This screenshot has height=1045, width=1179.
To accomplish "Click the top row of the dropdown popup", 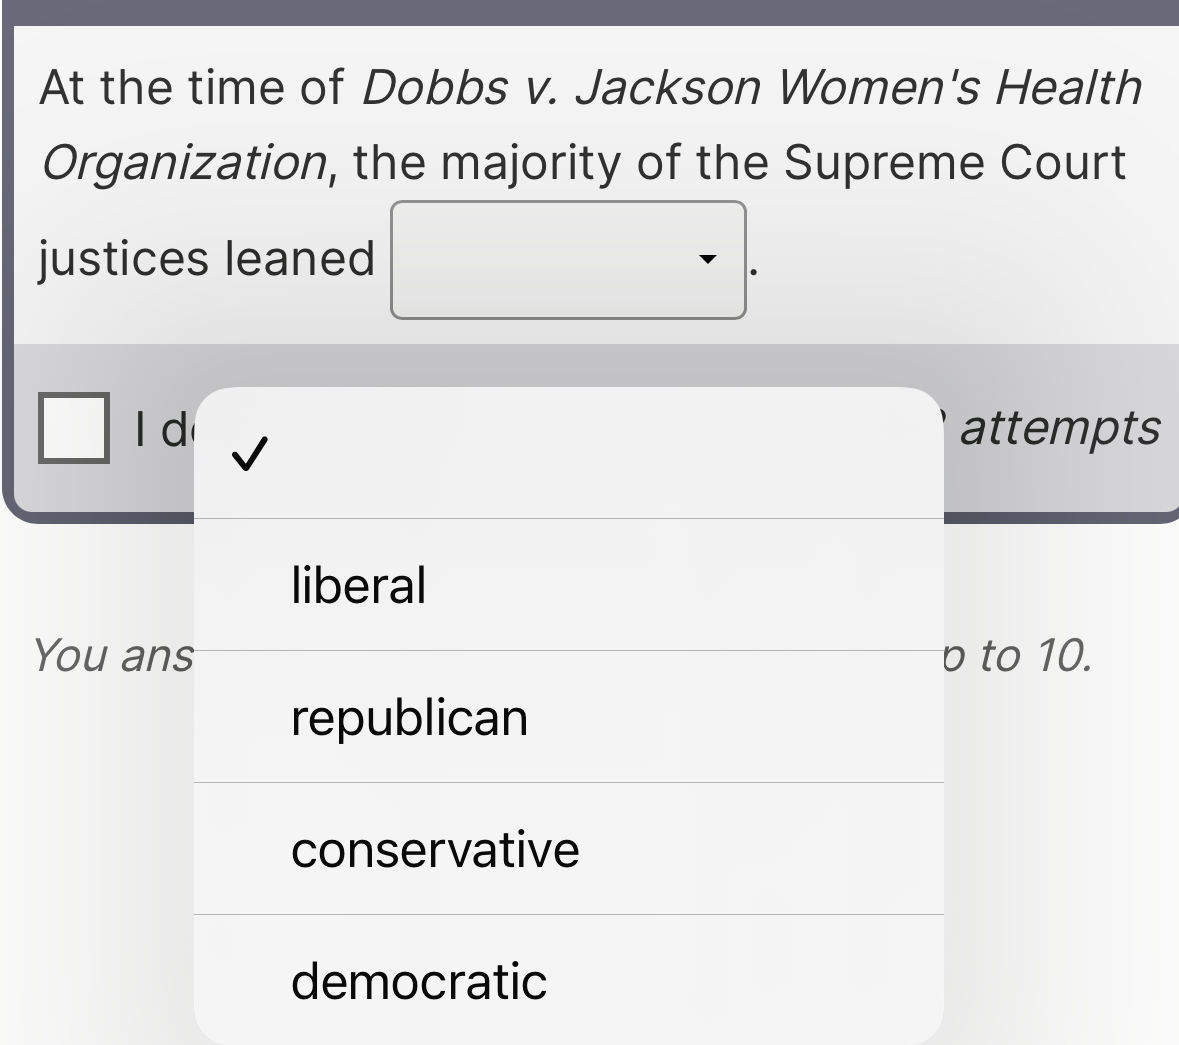I will (570, 452).
